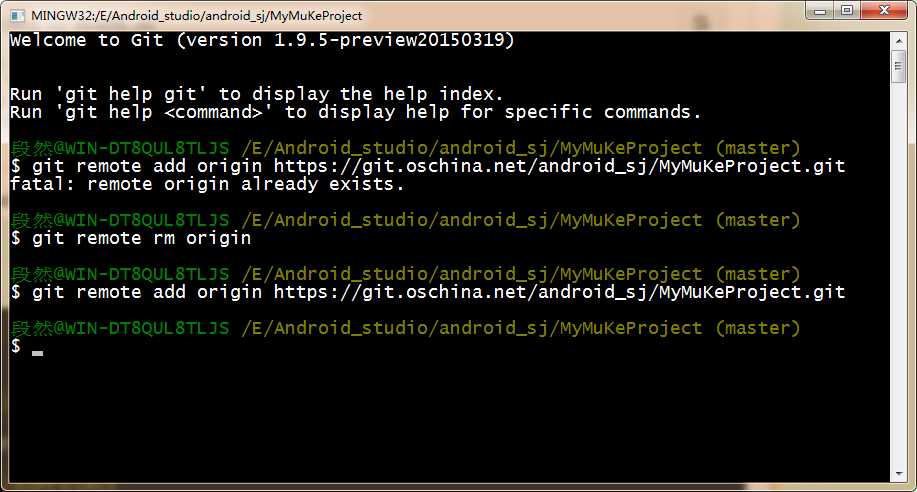Click the 'git remote rm origin' command line
Image resolution: width=917 pixels, height=492 pixels.
pyautogui.click(x=141, y=238)
